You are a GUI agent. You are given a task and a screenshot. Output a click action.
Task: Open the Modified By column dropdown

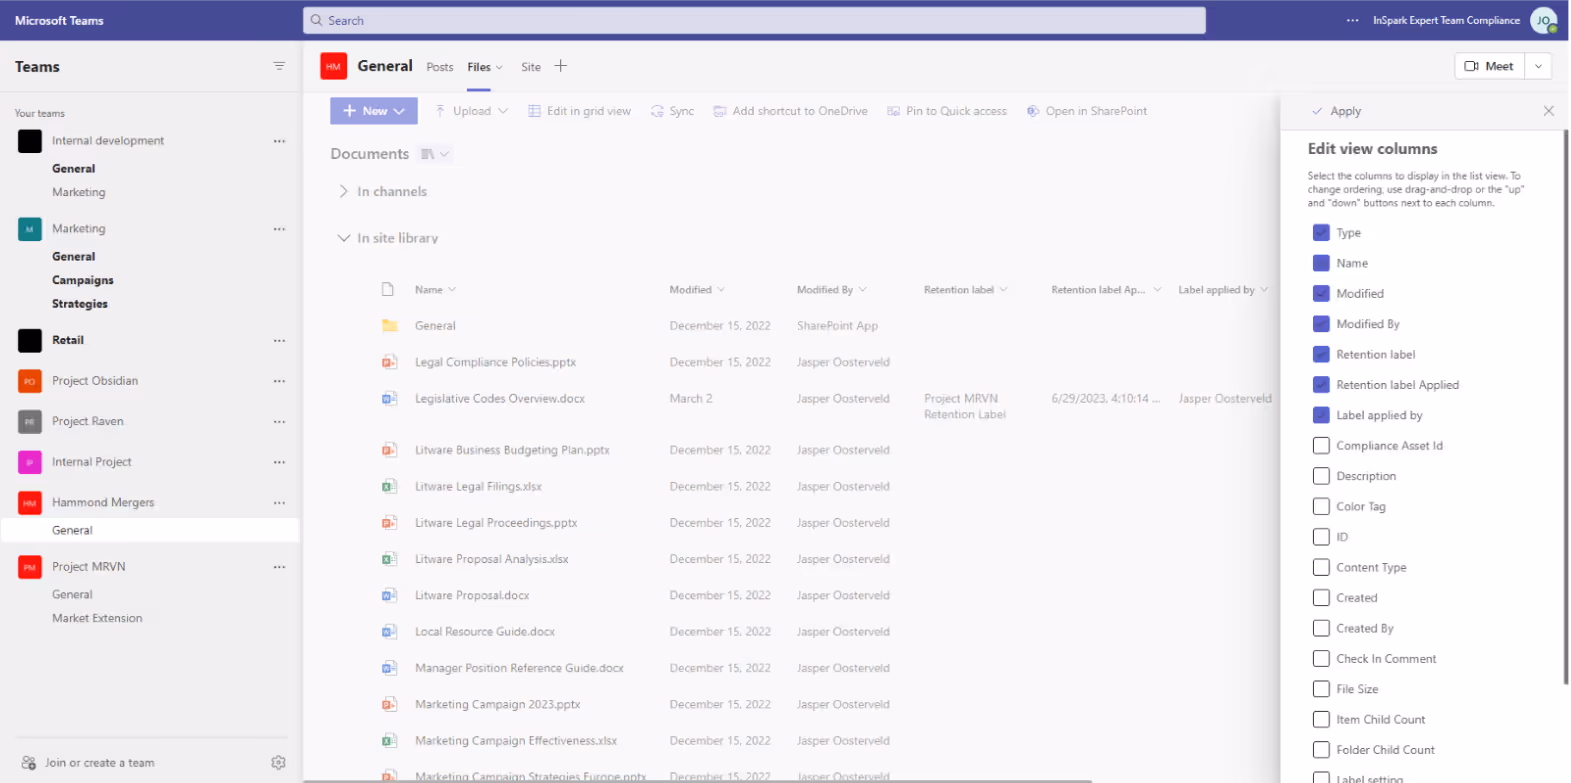pos(831,290)
